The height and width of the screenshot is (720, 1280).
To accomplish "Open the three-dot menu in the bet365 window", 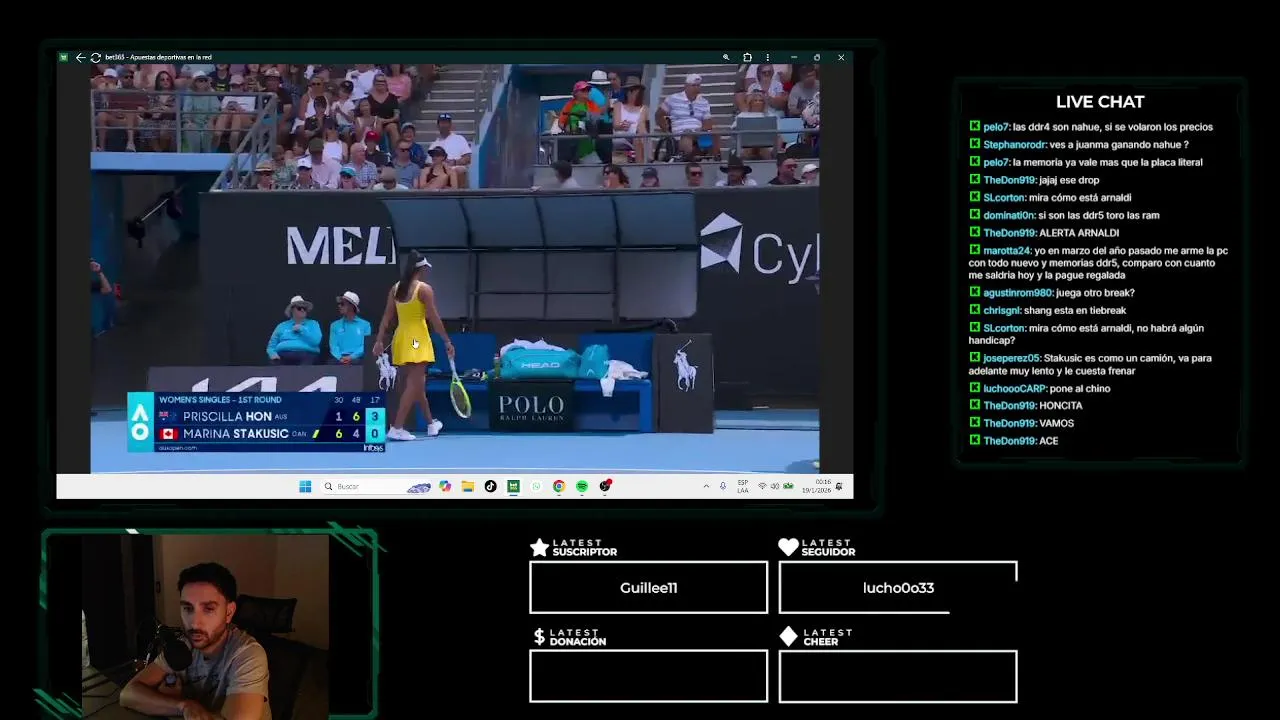I will pos(767,57).
